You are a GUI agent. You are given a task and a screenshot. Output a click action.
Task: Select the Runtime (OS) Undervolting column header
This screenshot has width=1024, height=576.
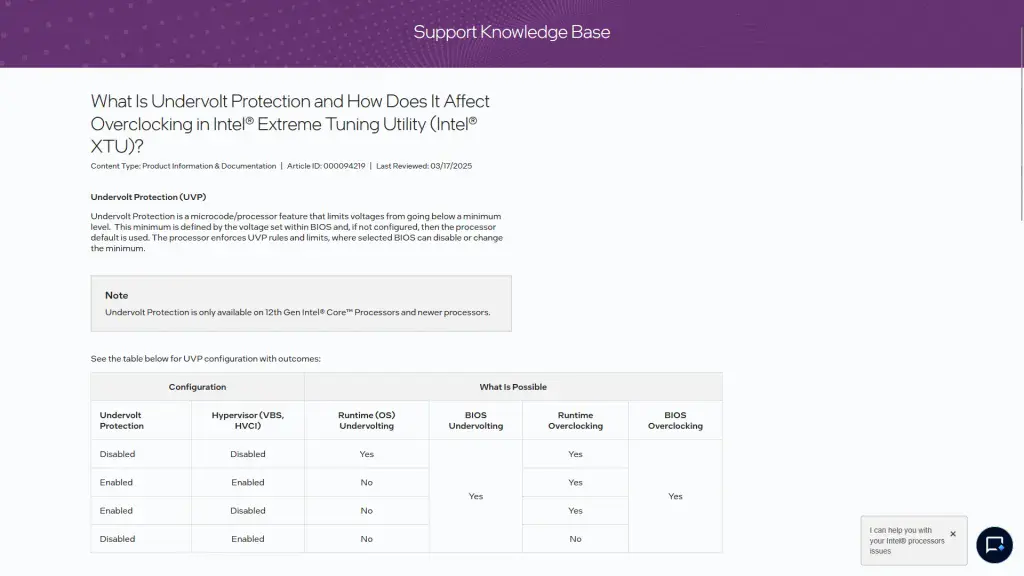pyautogui.click(x=366, y=420)
